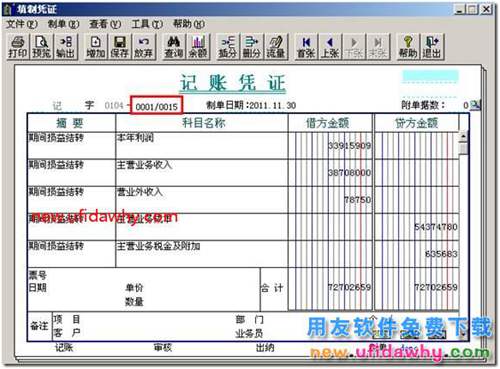Viewport: 500px width, 369px height.
Task: Go to next voucher 下张
Action: coord(354,47)
